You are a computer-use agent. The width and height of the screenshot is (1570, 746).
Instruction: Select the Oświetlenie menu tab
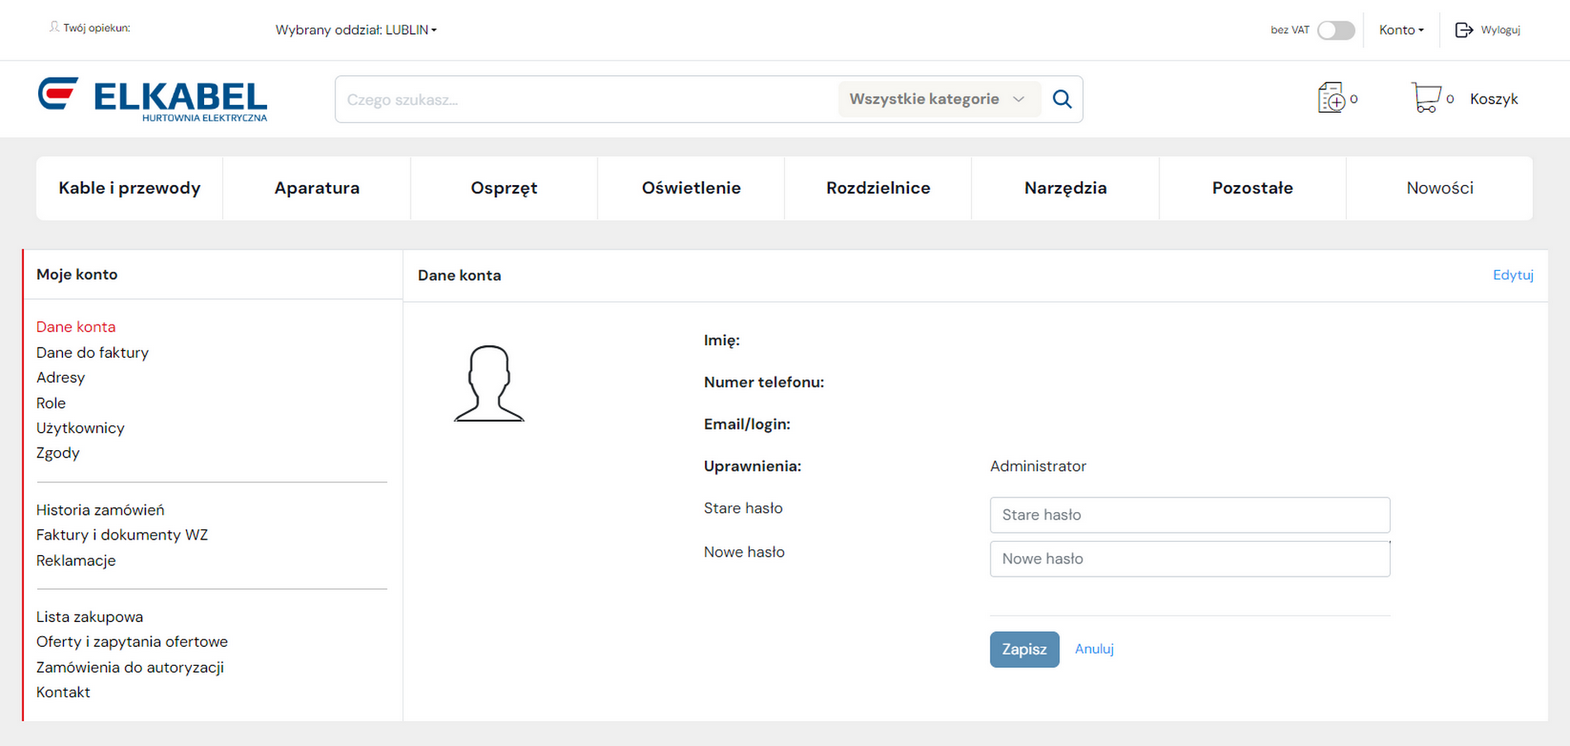[x=691, y=188]
